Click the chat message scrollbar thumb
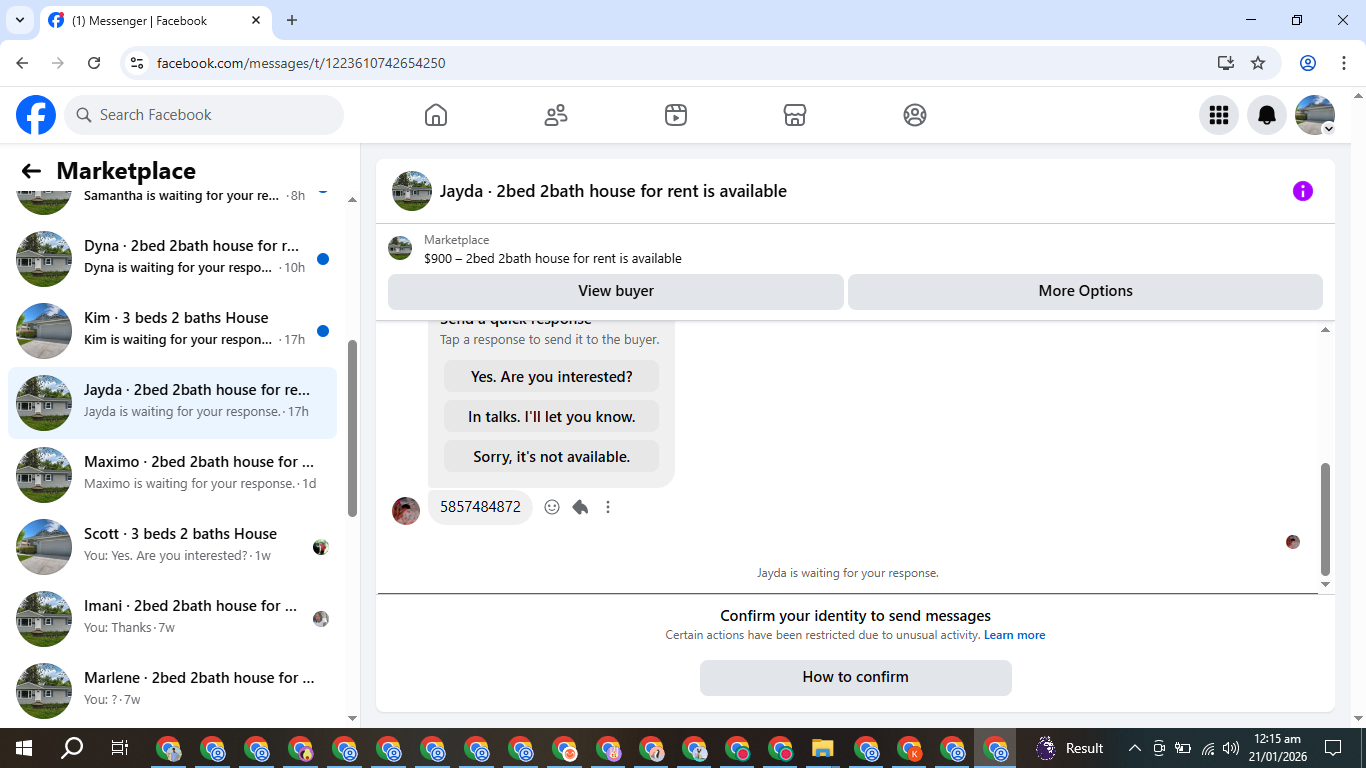This screenshot has height=768, width=1366. [x=1326, y=519]
